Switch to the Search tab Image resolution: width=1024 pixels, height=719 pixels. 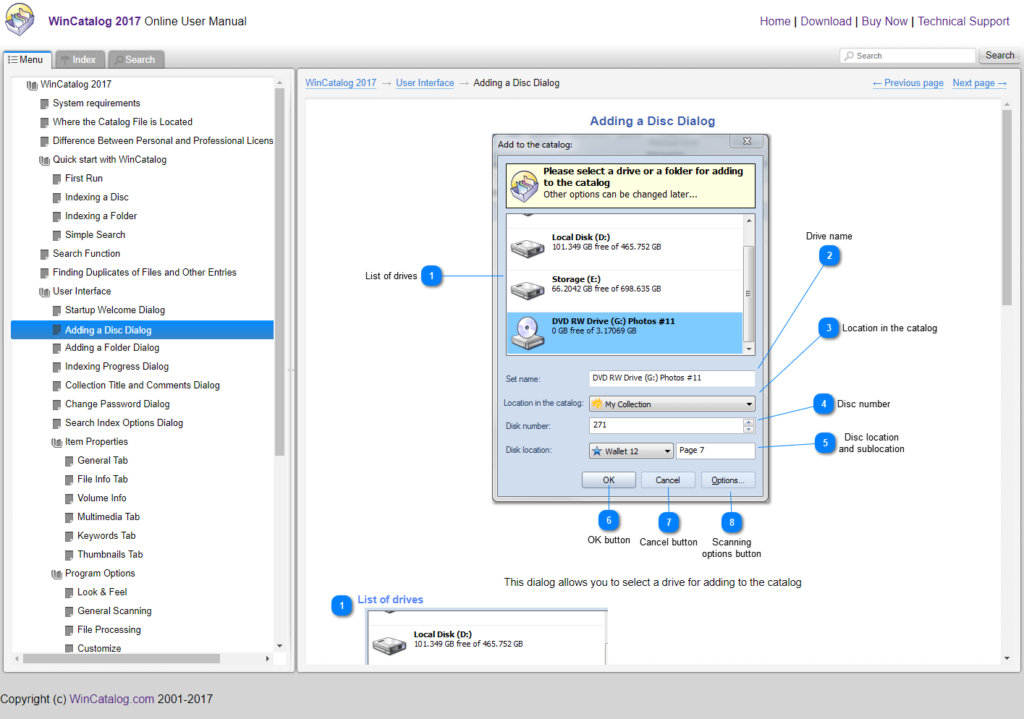pyautogui.click(x=135, y=59)
